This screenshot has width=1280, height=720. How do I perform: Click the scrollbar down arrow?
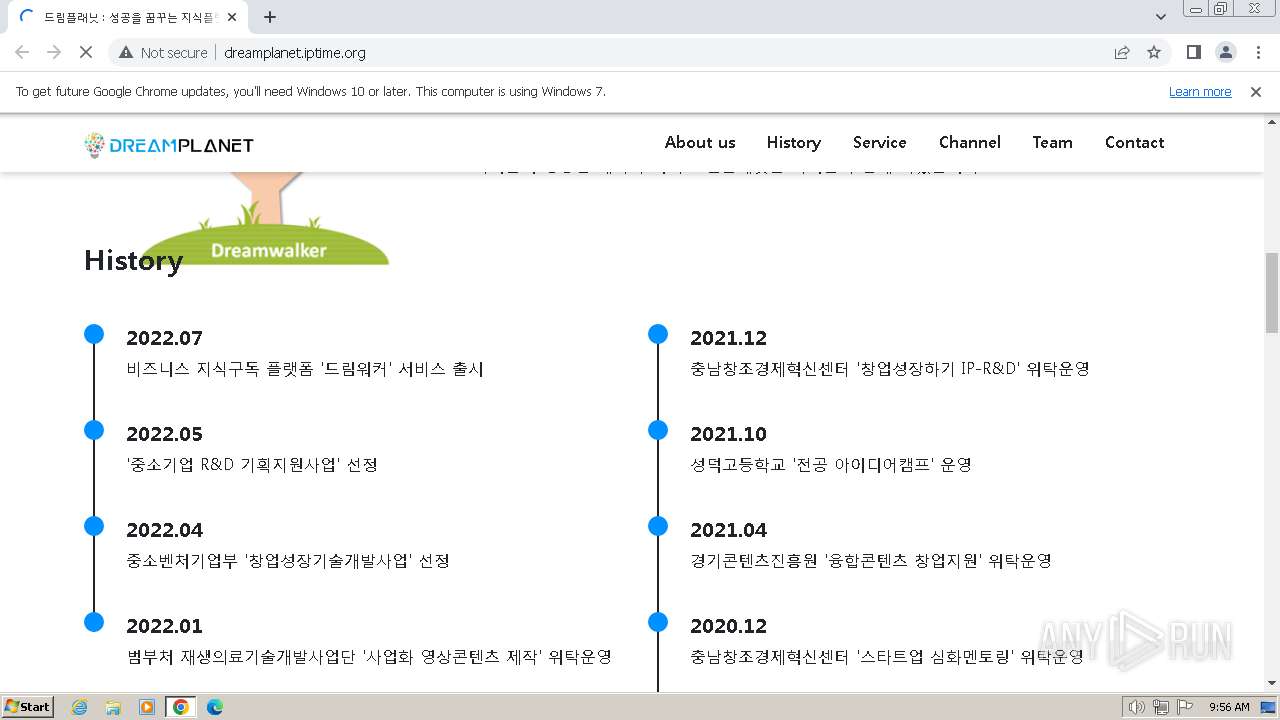click(x=1272, y=684)
